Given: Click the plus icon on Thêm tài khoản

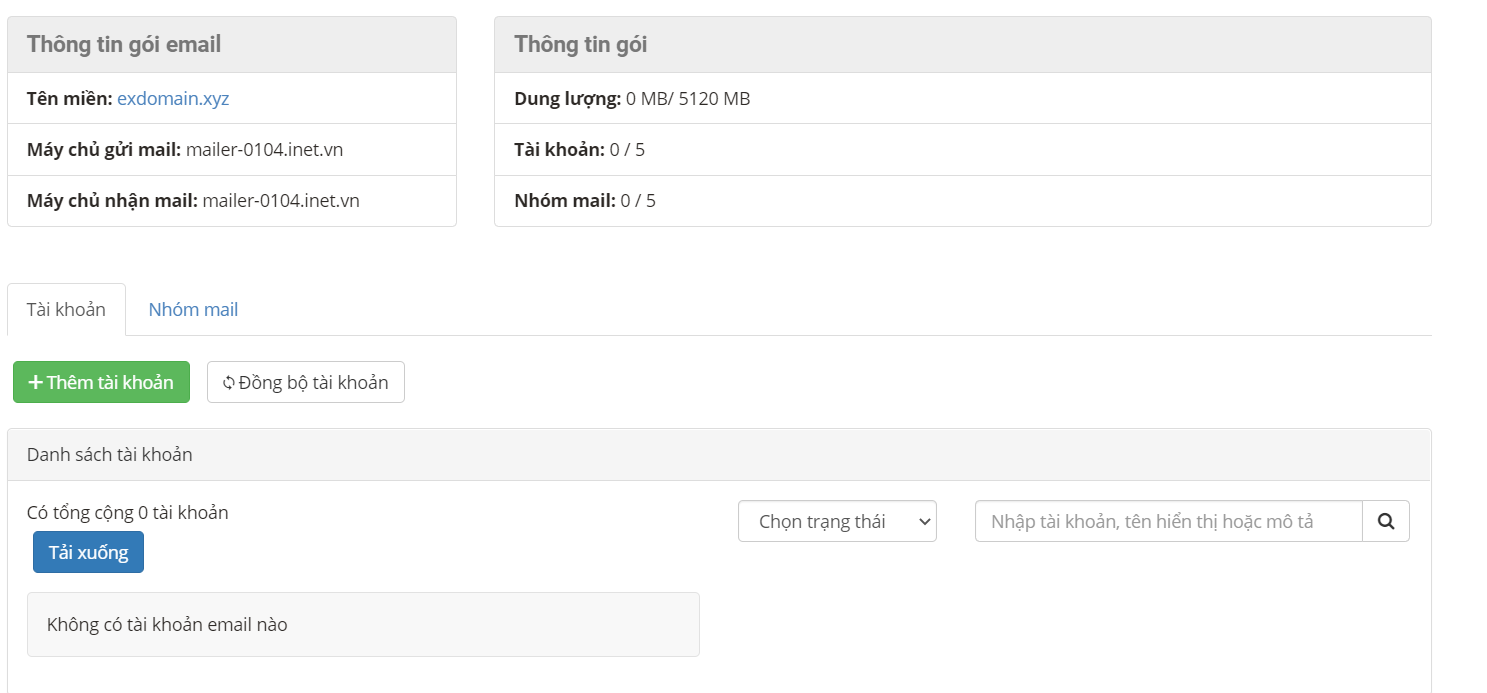Looking at the screenshot, I should point(36,382).
